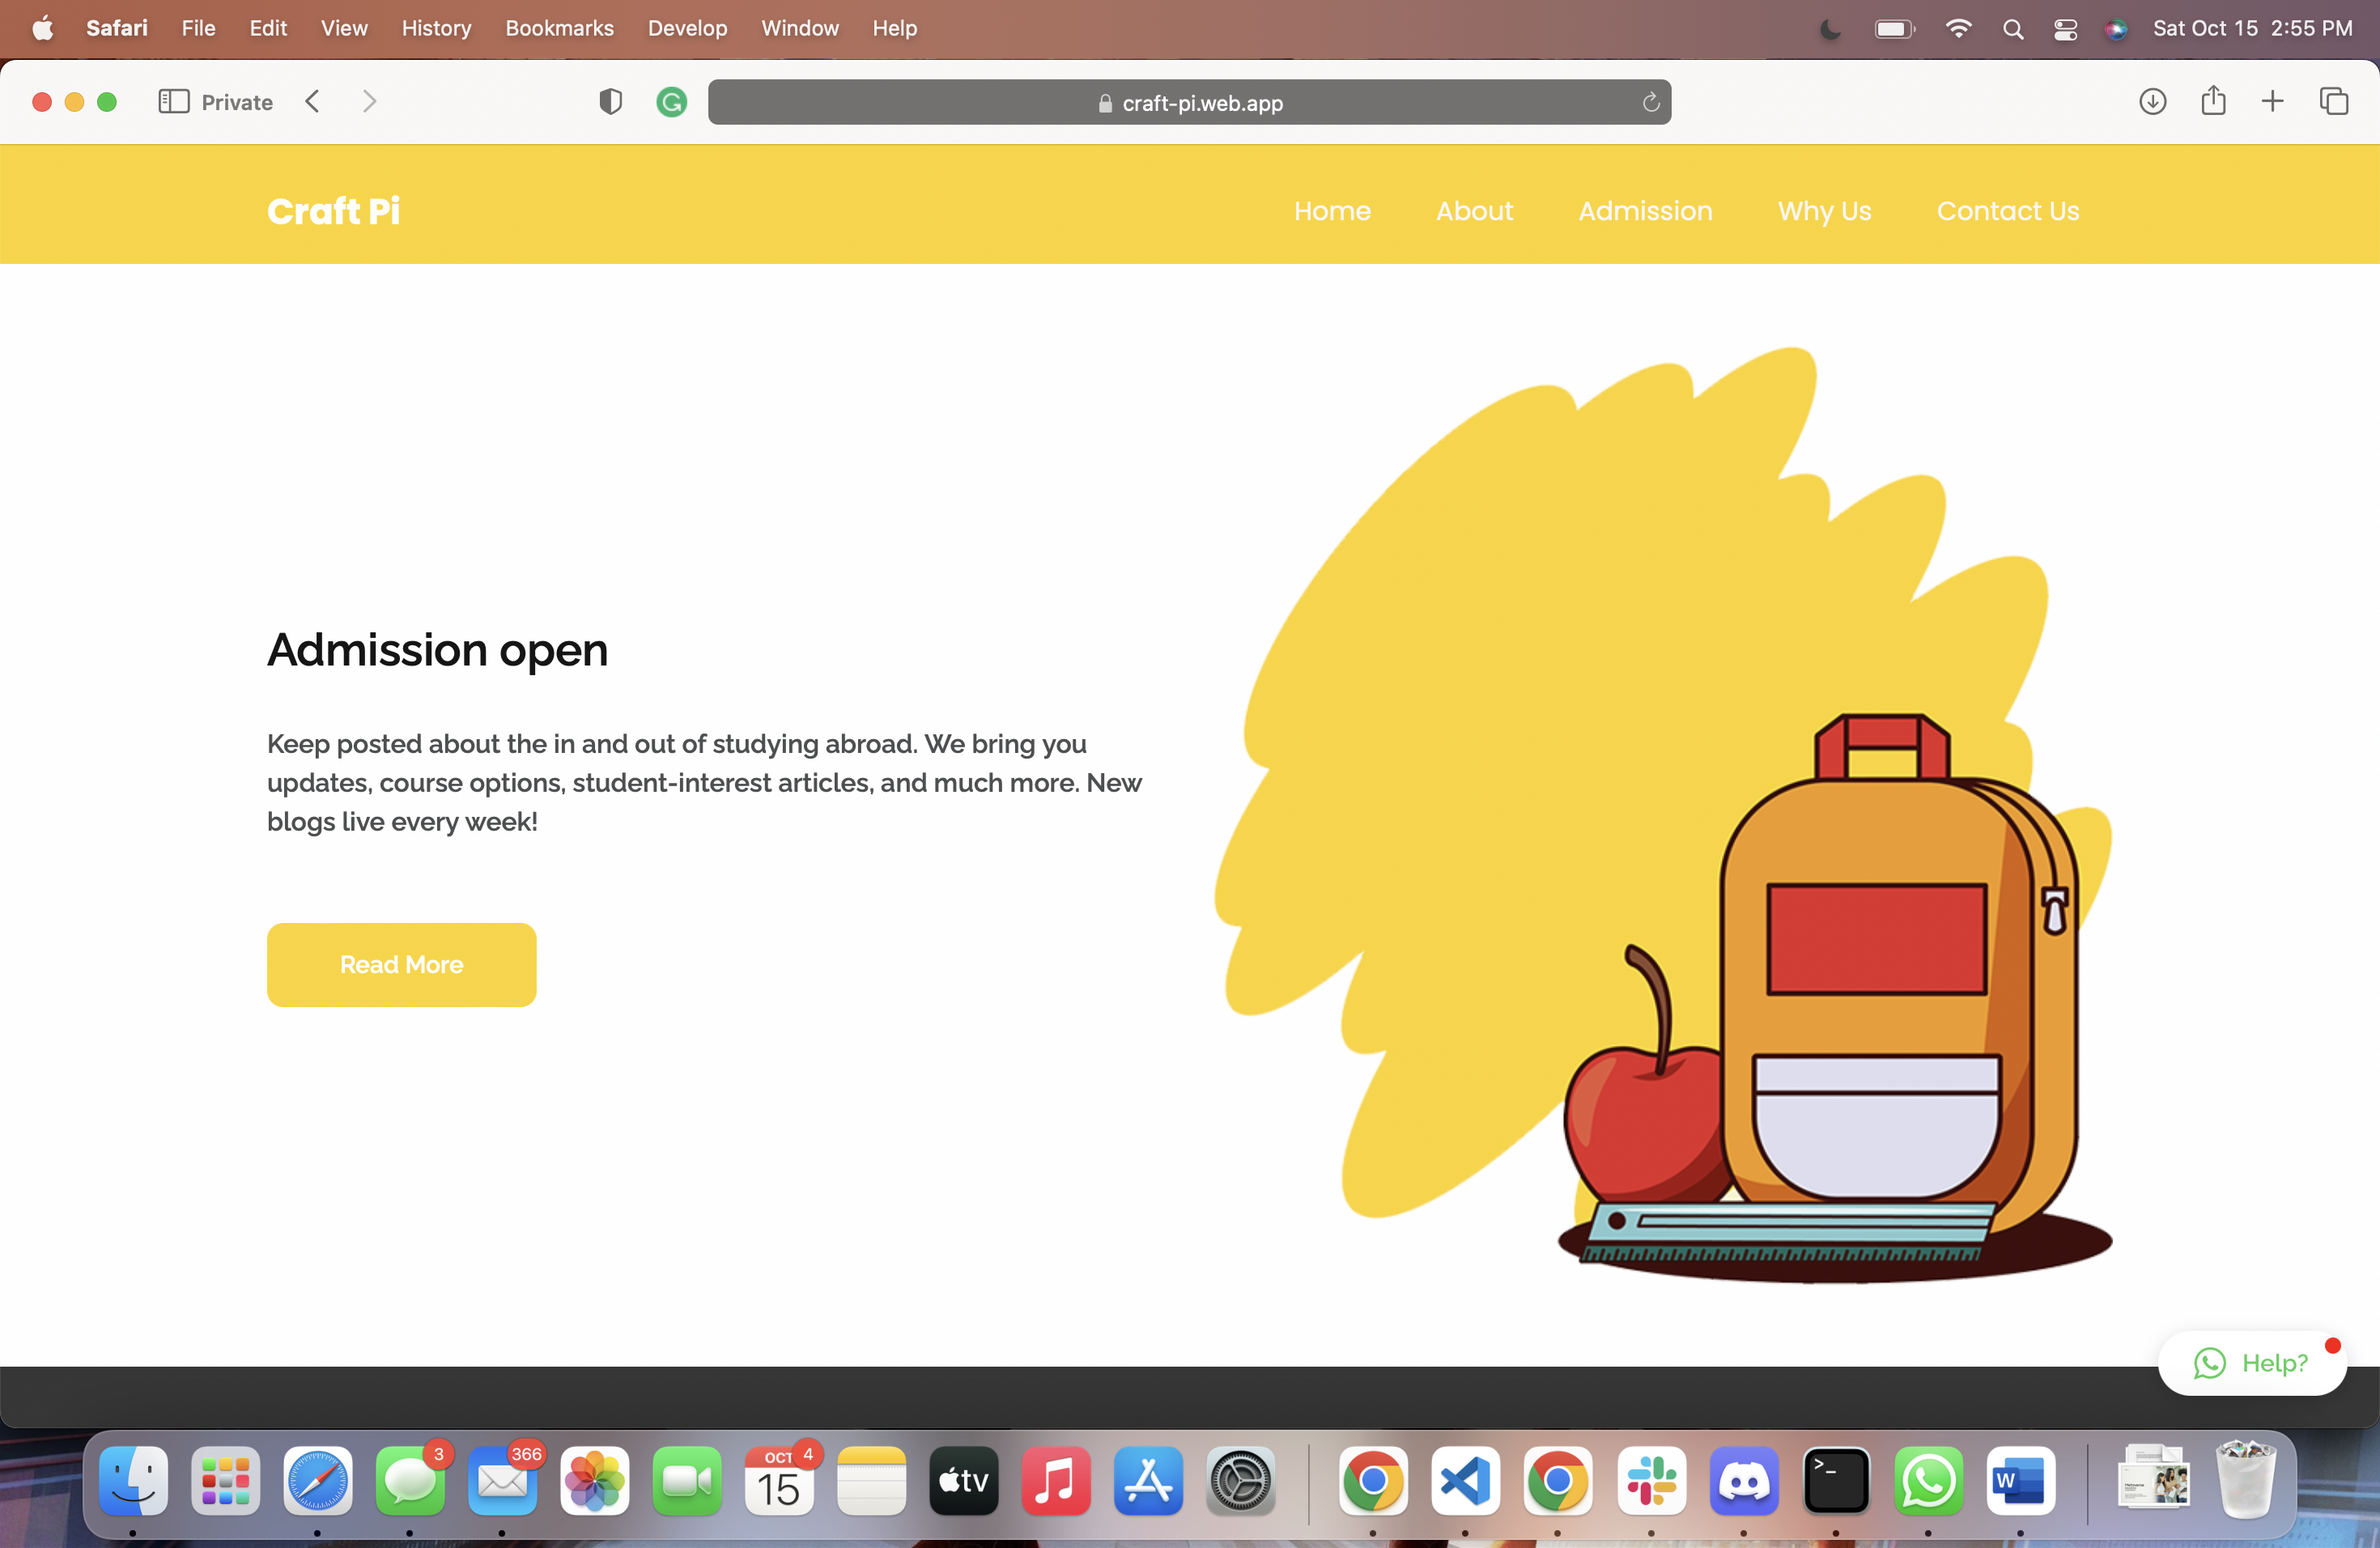Show downloads in Safari toolbar

click(x=2152, y=102)
